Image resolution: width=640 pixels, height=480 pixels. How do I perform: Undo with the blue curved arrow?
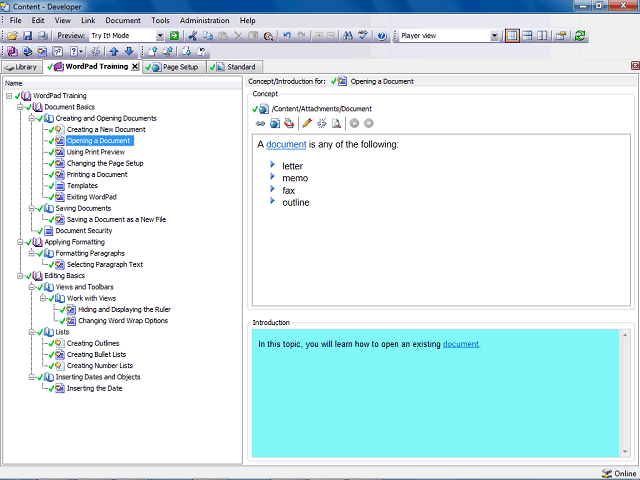pyautogui.click(x=287, y=36)
